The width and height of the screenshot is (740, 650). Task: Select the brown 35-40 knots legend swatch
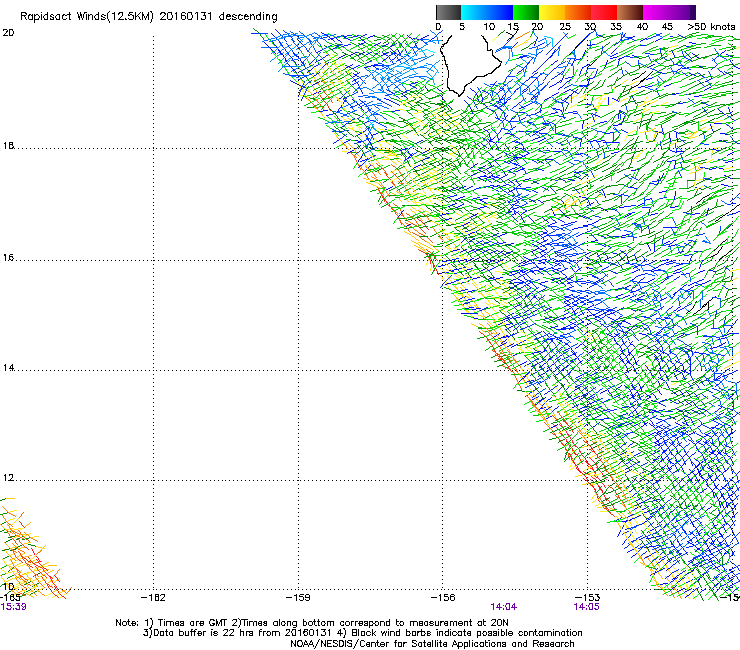tap(630, 12)
